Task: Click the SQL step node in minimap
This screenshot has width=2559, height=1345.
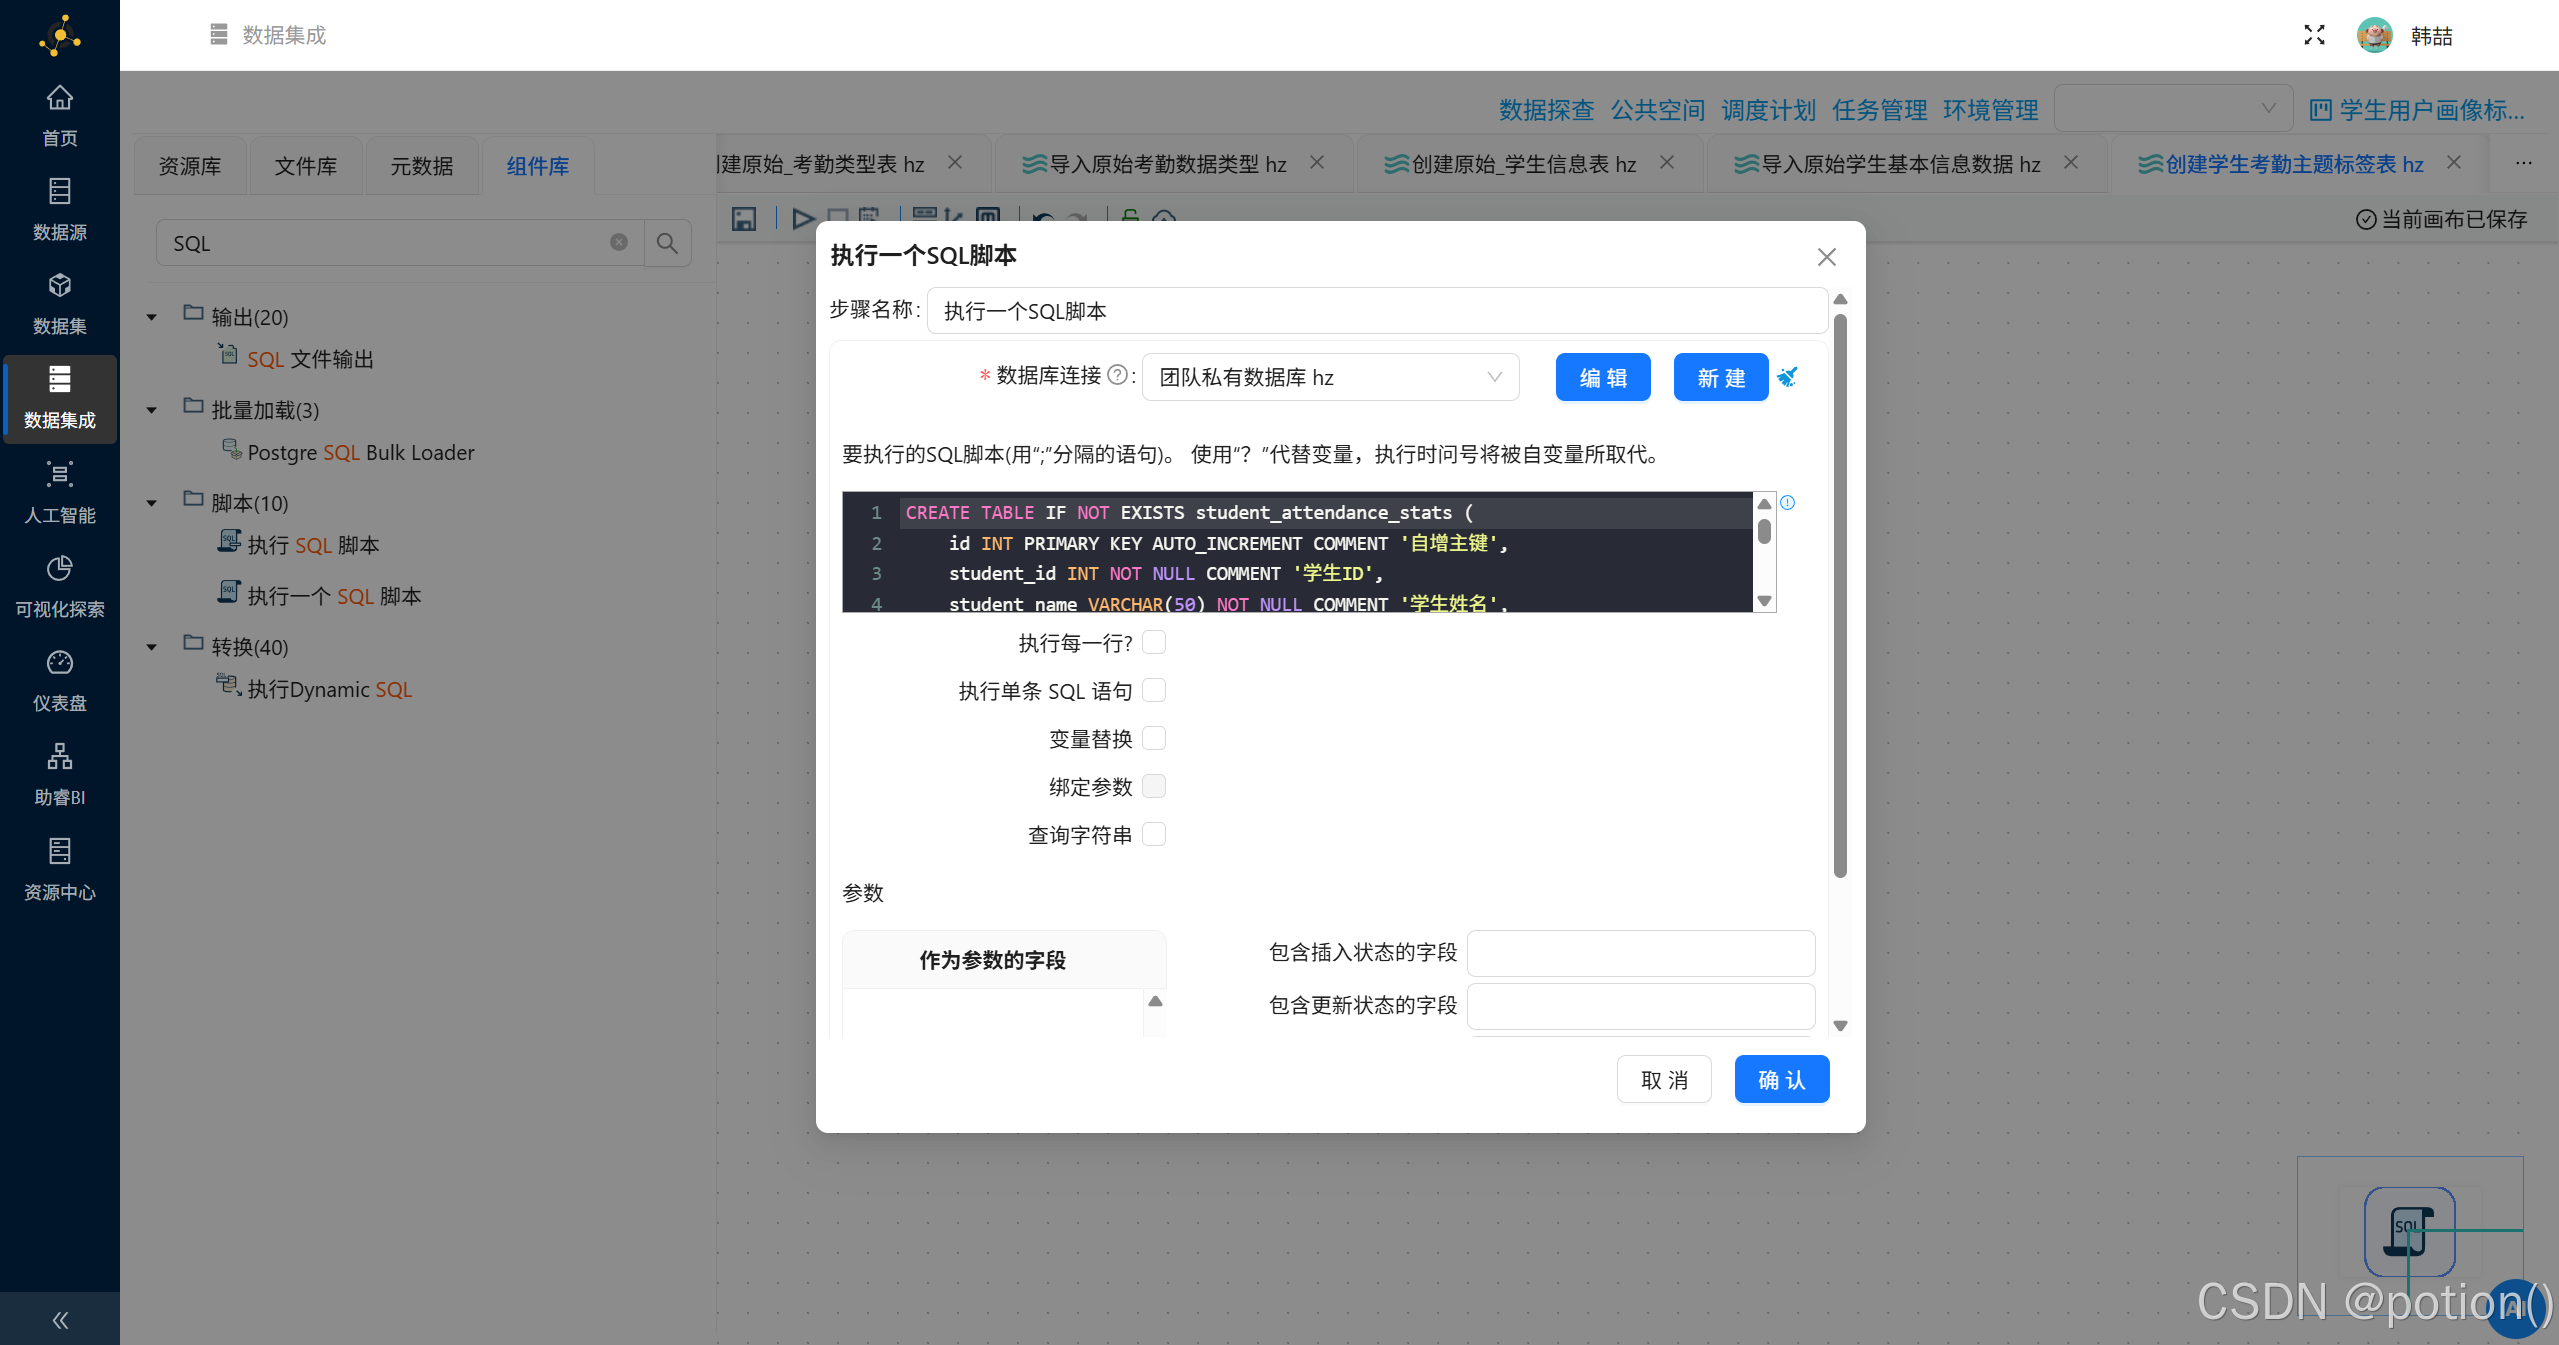Action: coord(2409,1231)
